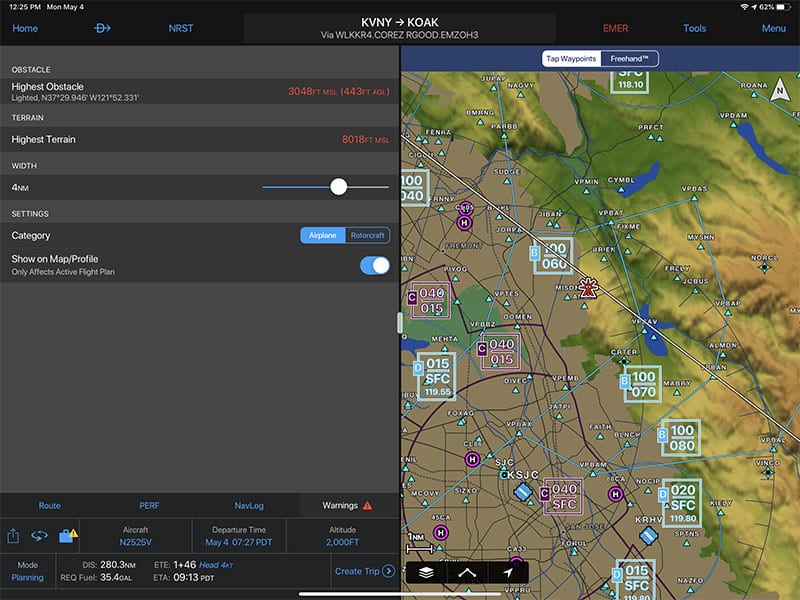Tap the Class C 040/SFC airspace label
The width and height of the screenshot is (800, 600).
[x=561, y=496]
